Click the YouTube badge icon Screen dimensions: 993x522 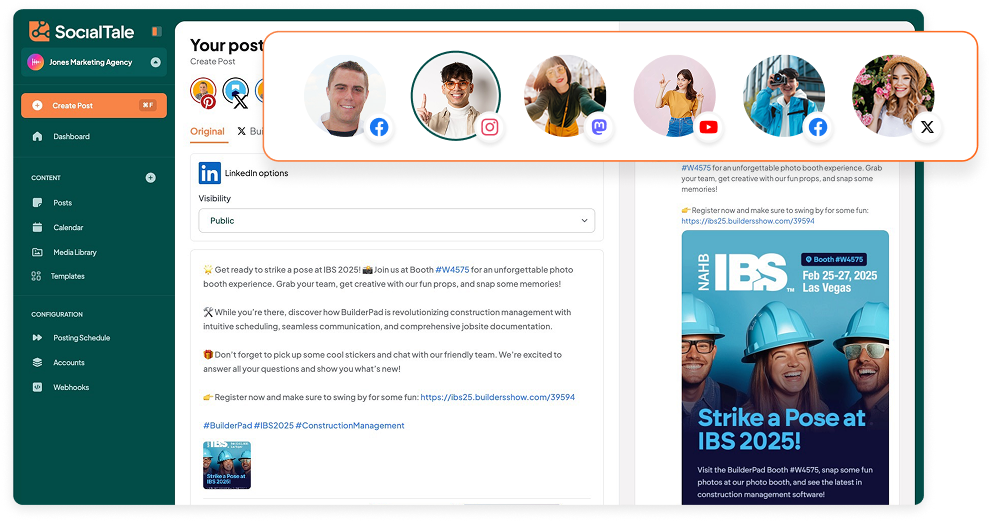(709, 127)
